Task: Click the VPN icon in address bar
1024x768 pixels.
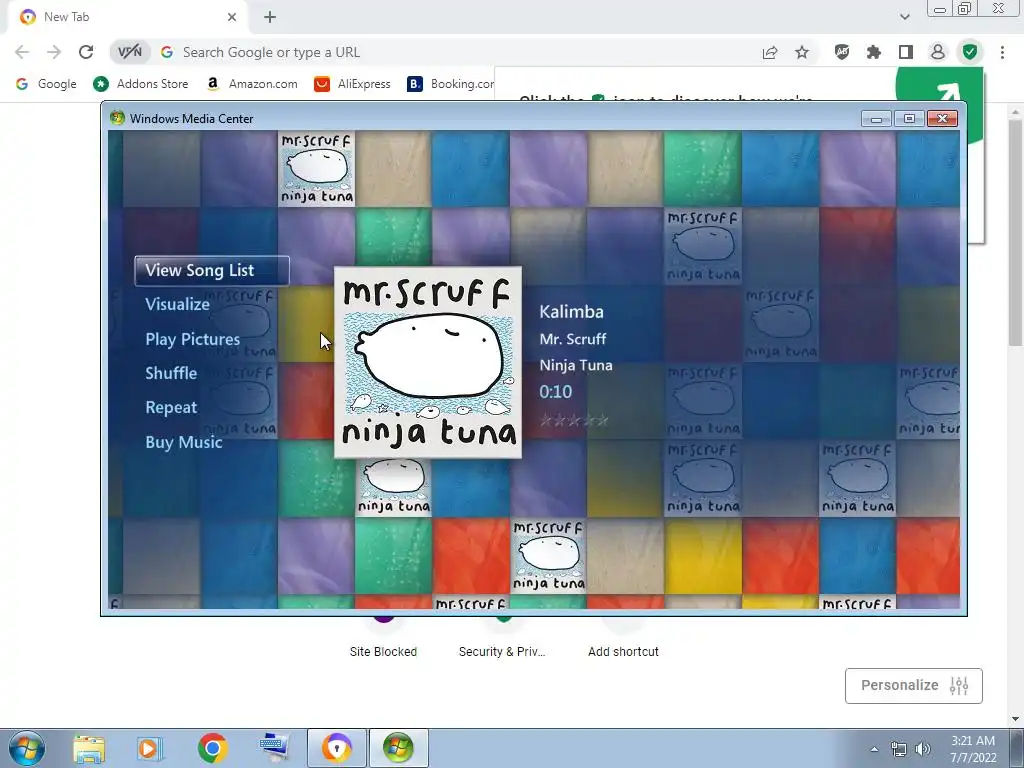Action: pyautogui.click(x=129, y=52)
